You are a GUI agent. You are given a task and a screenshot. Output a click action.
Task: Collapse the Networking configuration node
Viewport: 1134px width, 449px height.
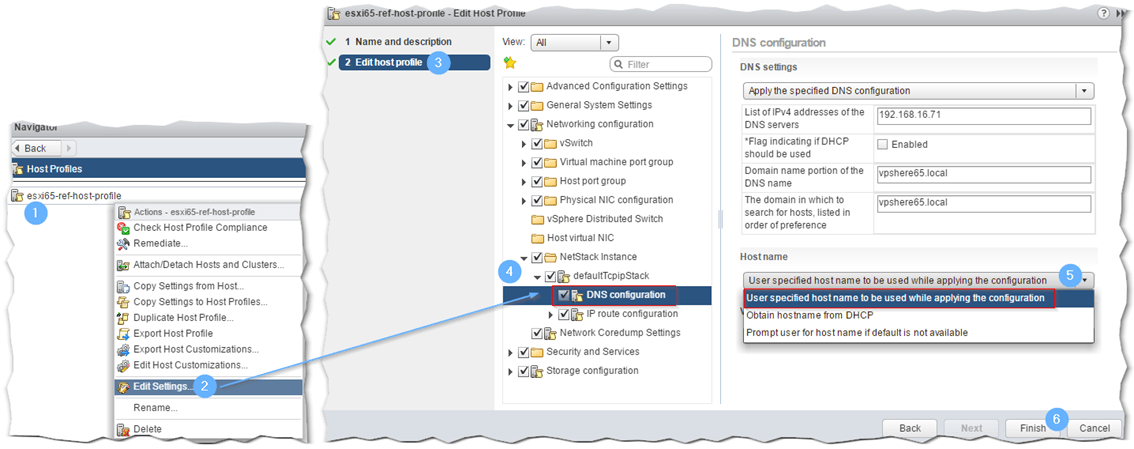(511, 124)
